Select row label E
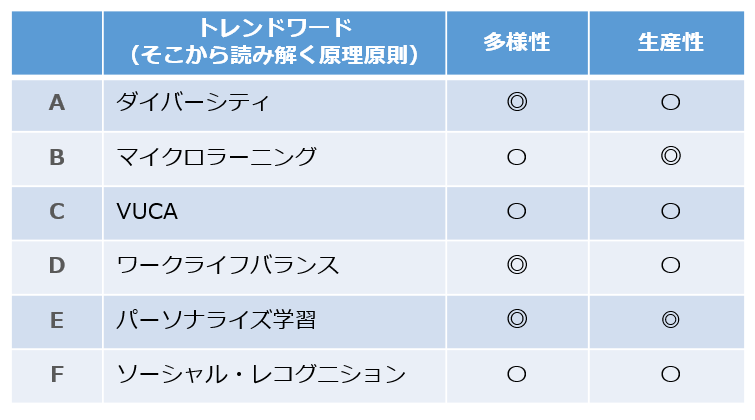This screenshot has width=755, height=420. tap(57, 322)
